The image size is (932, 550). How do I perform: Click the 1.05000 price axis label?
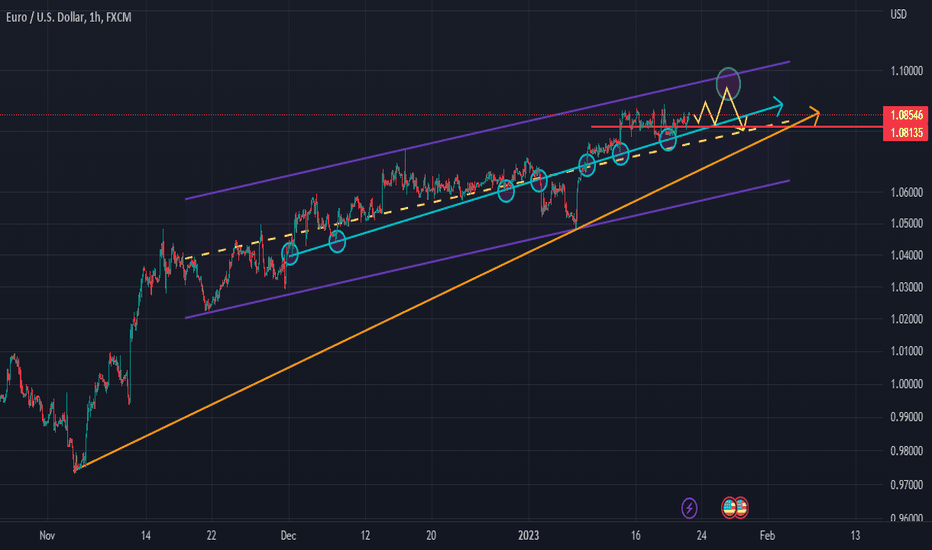(x=906, y=224)
